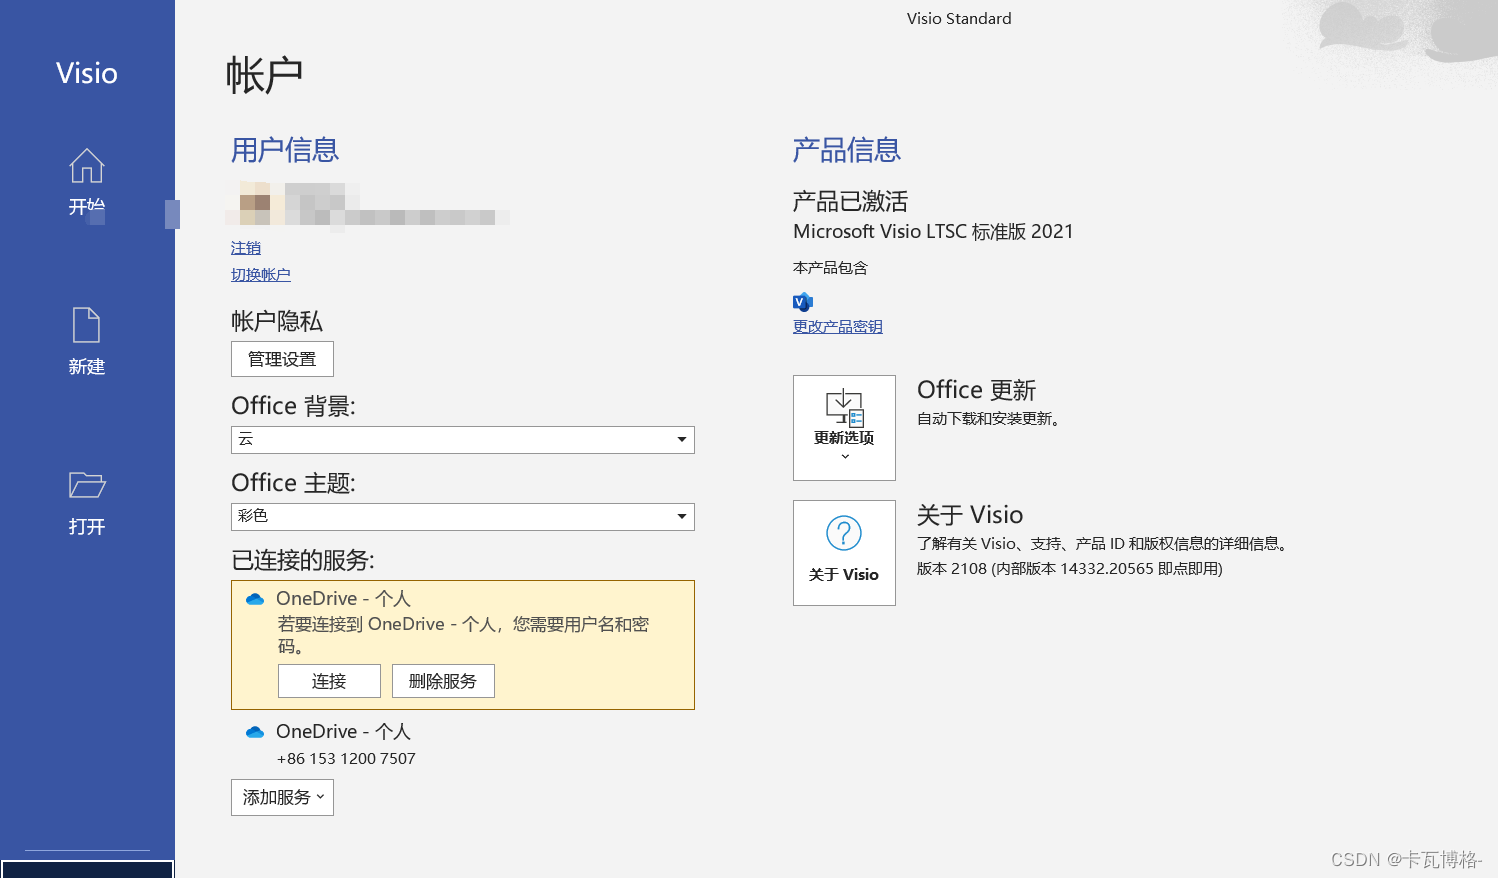Click the Visio product icon under 本产品包含
The height and width of the screenshot is (878, 1498).
803,302
